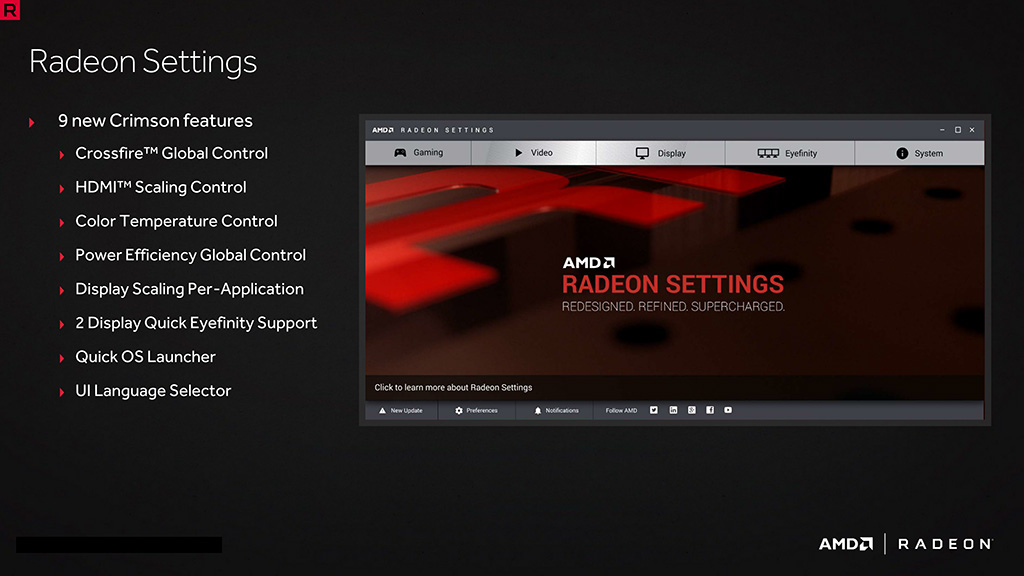Open AMD's LinkedIn page icon
Viewport: 1024px width, 576px height.
tap(673, 410)
